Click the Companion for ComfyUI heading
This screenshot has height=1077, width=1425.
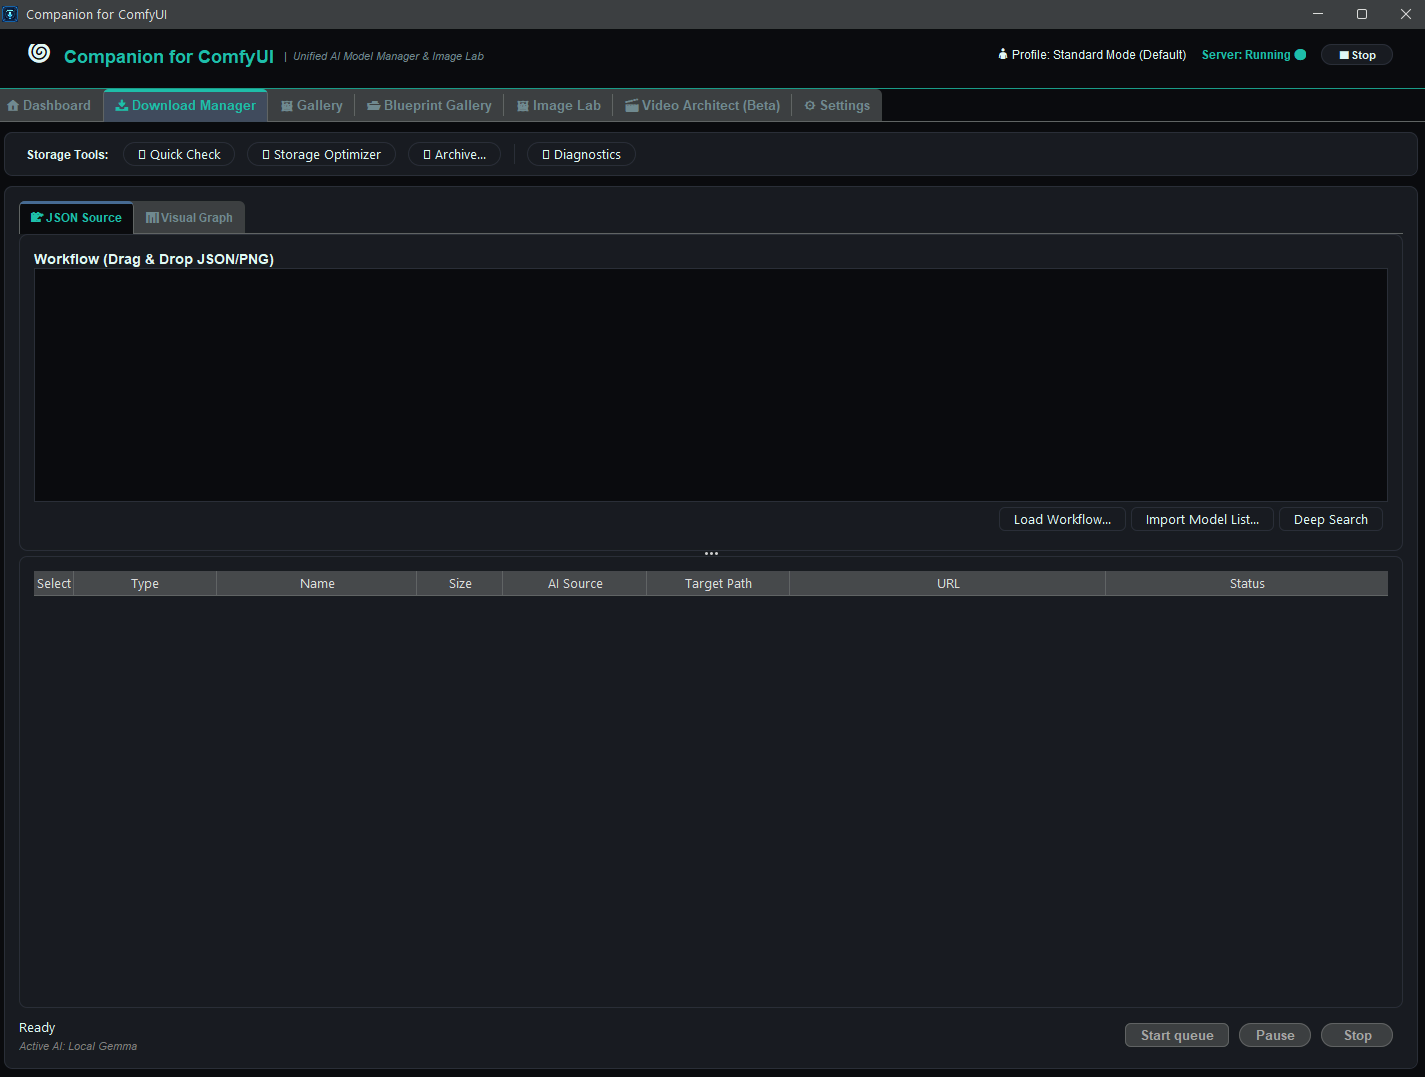[169, 56]
